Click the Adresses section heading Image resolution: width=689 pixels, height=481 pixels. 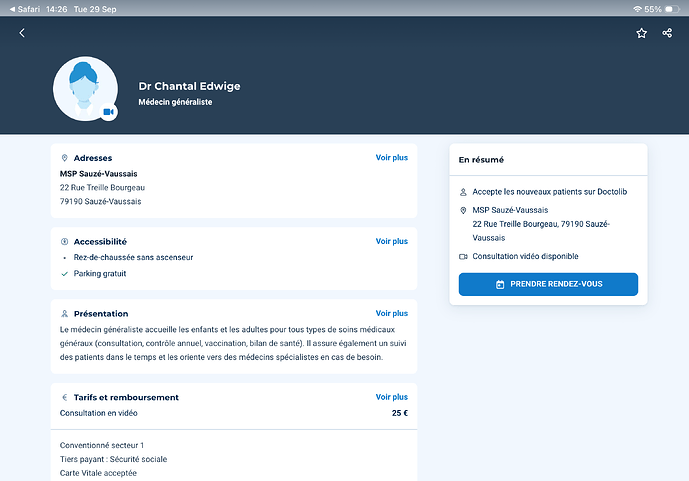93,158
